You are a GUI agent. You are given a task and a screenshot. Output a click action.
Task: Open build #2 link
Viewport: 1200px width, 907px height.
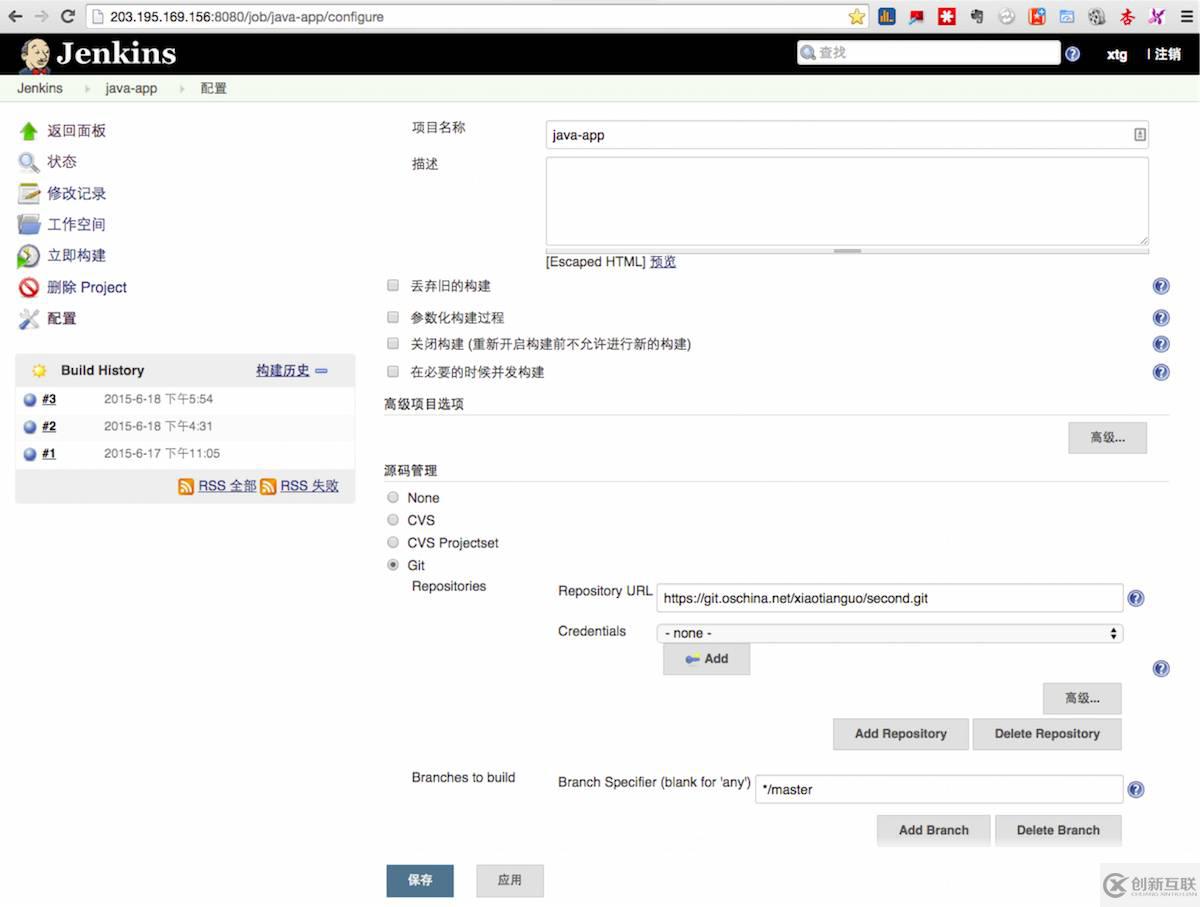(49, 427)
